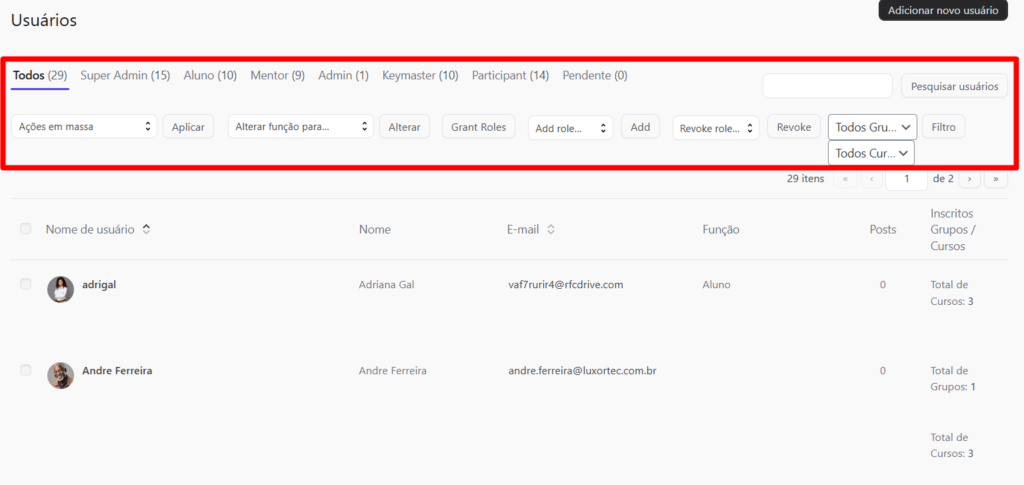The height and width of the screenshot is (485, 1024).
Task: Show only Mentor users
Action: 277,75
